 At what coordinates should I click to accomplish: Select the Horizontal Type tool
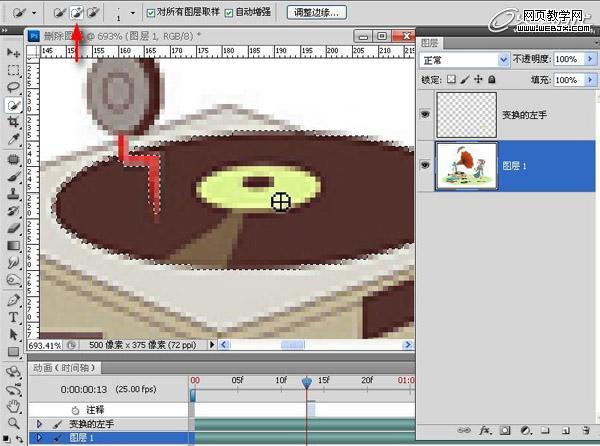point(14,317)
